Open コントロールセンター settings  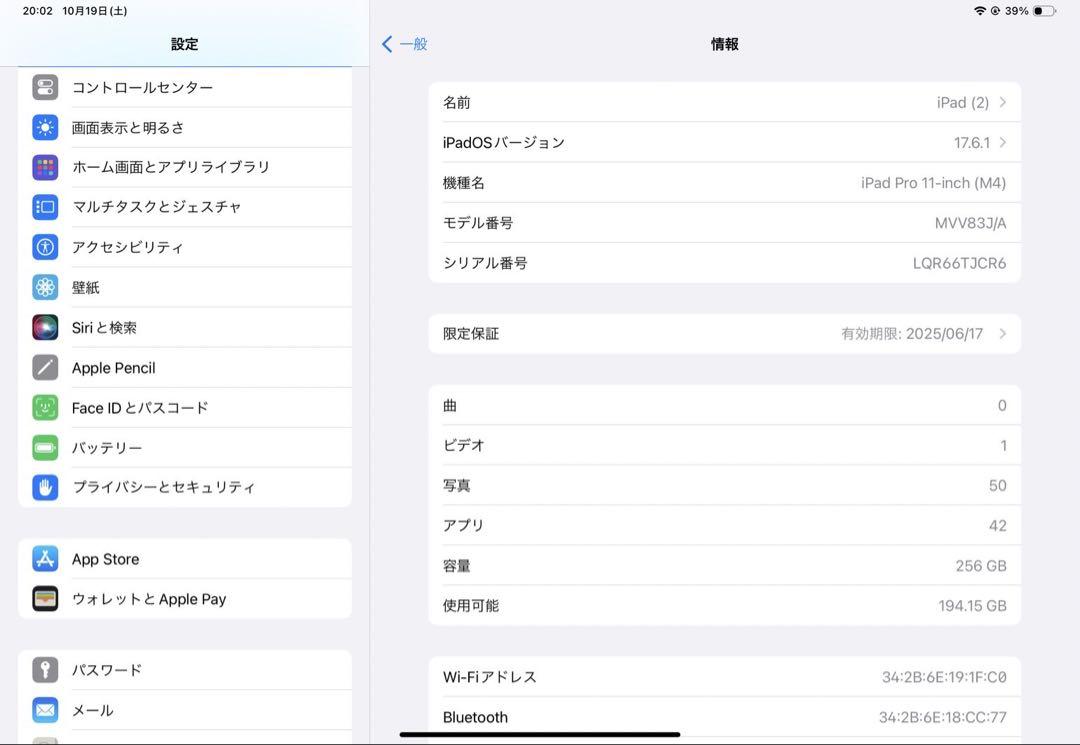185,87
